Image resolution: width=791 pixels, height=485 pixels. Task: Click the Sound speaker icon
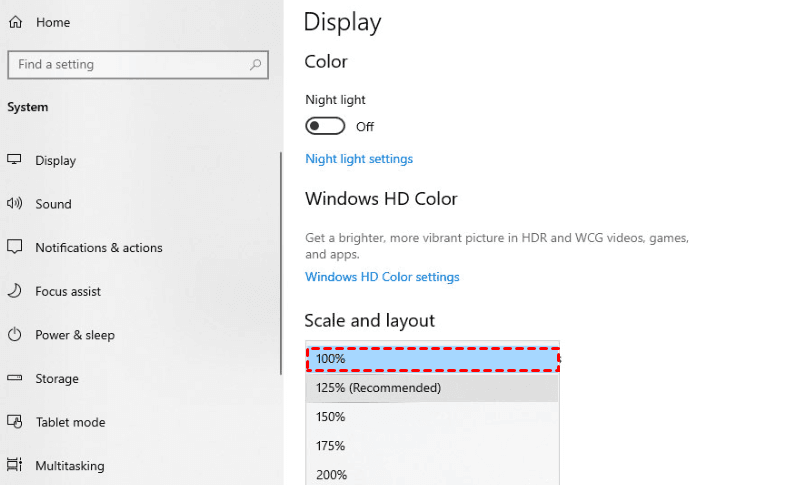pos(15,204)
